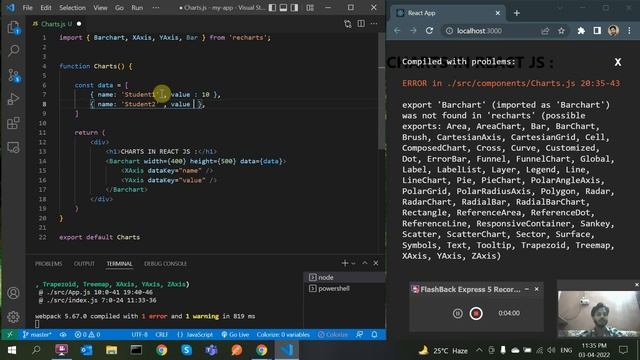This screenshot has height=360, width=640.
Task: Expand the overflow menu ellipsis in menu bar
Action: pos(156,8)
